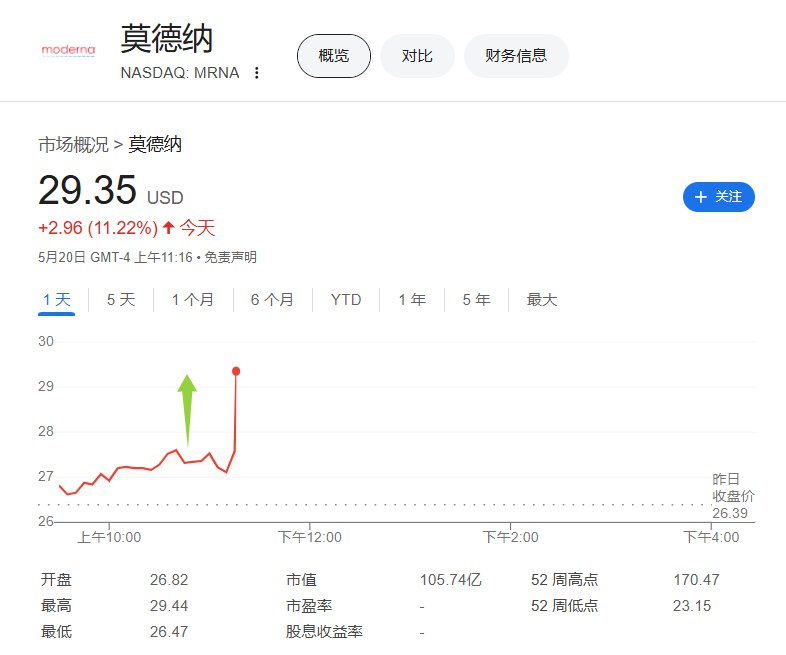Screen dimensions: 786x655
Task: Open the three-dot menu beside NASDAQ: MRNA
Action: click(257, 73)
